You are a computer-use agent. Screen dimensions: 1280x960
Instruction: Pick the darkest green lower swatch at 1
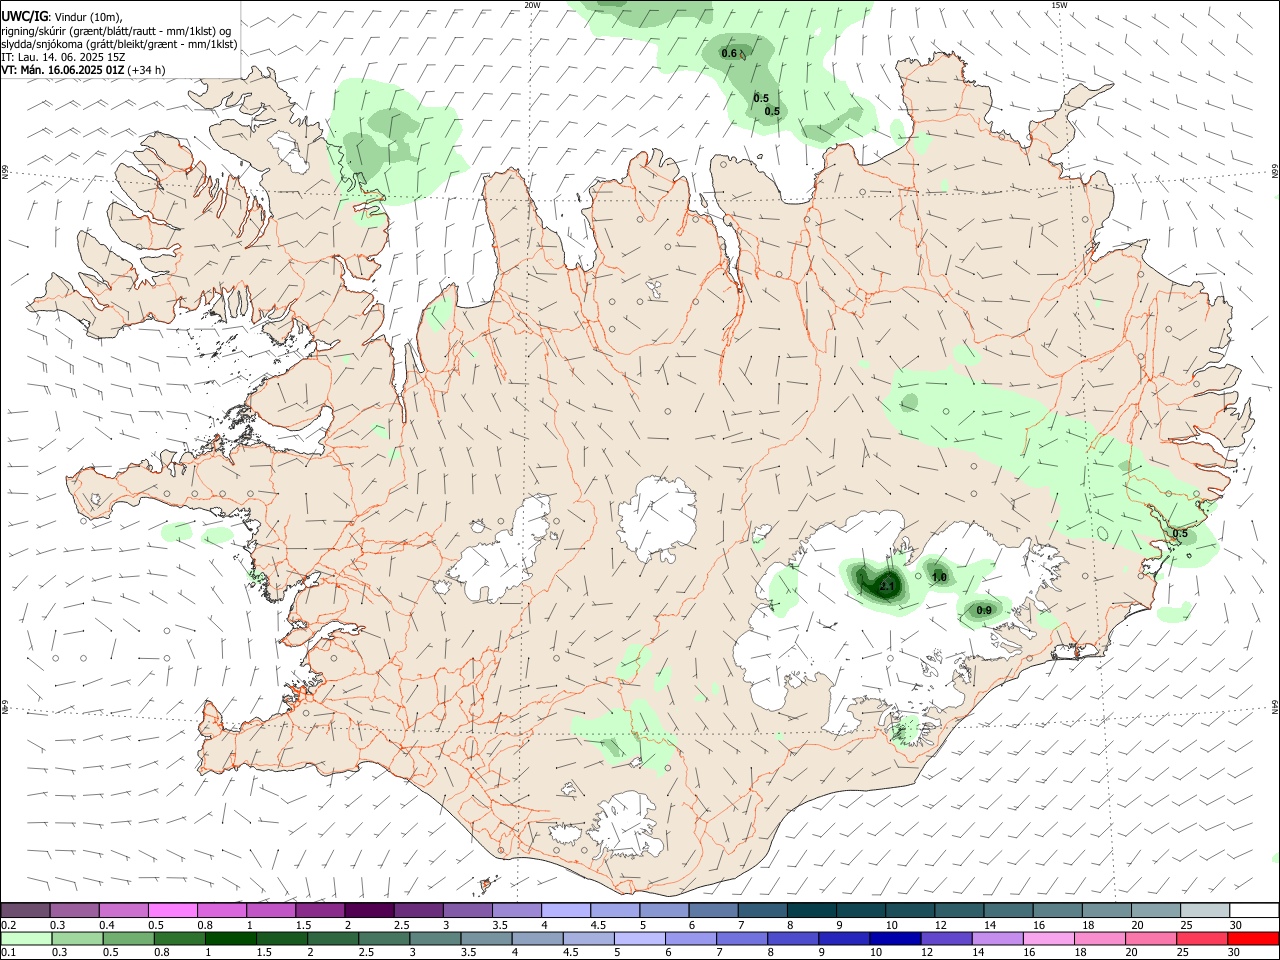pos(232,938)
